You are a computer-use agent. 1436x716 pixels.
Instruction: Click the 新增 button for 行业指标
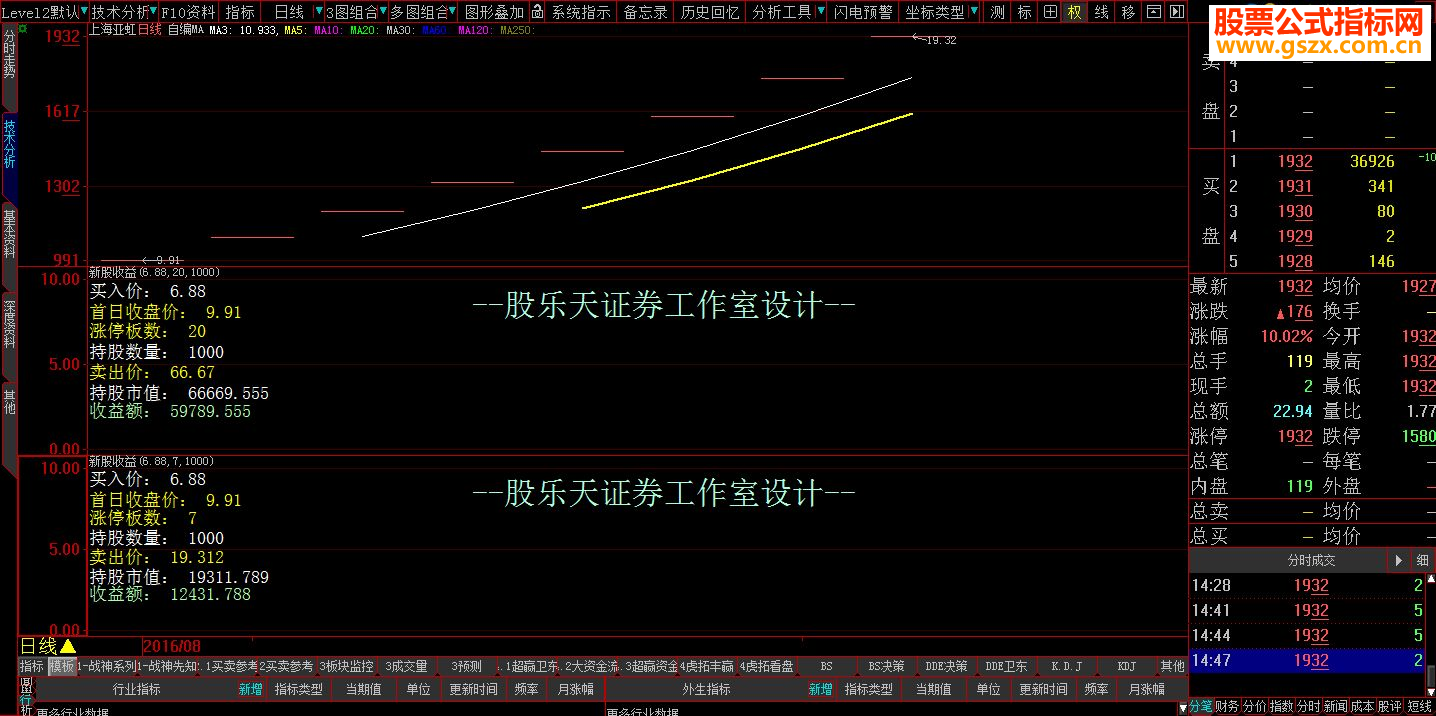pyautogui.click(x=251, y=690)
